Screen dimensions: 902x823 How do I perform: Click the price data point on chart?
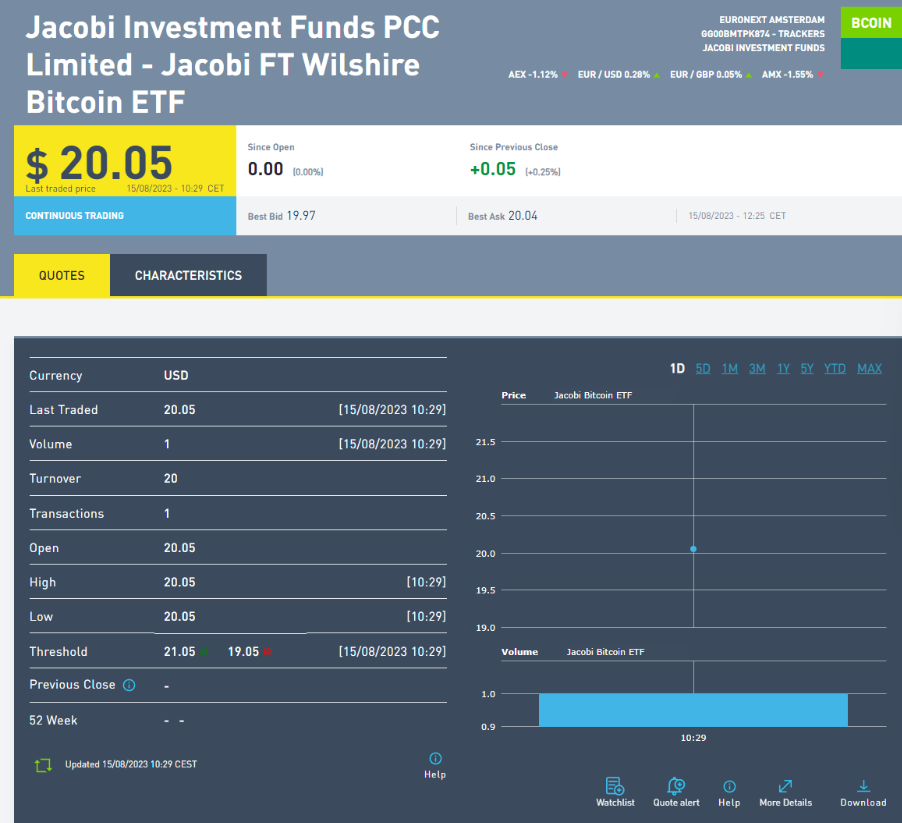693,549
